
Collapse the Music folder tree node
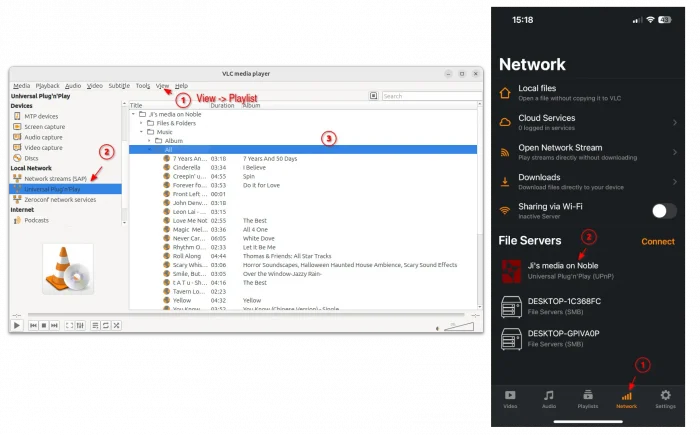point(141,131)
